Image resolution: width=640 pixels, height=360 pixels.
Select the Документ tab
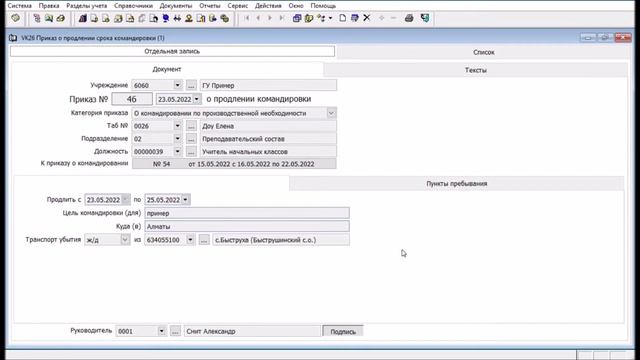pos(167,69)
